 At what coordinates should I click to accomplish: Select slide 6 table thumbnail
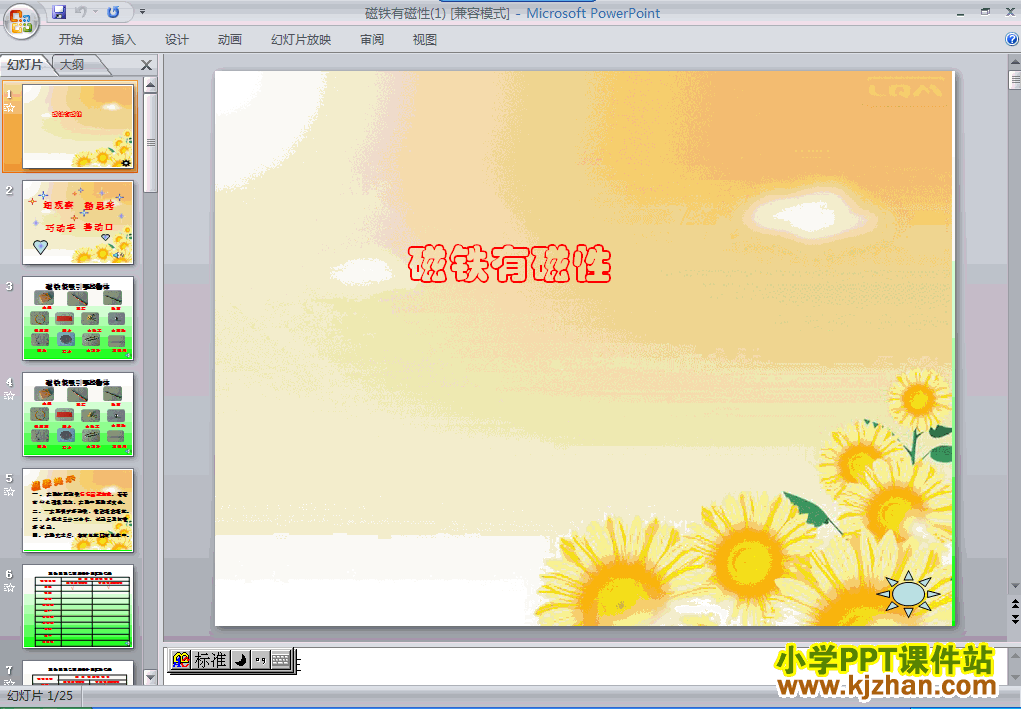coord(78,606)
